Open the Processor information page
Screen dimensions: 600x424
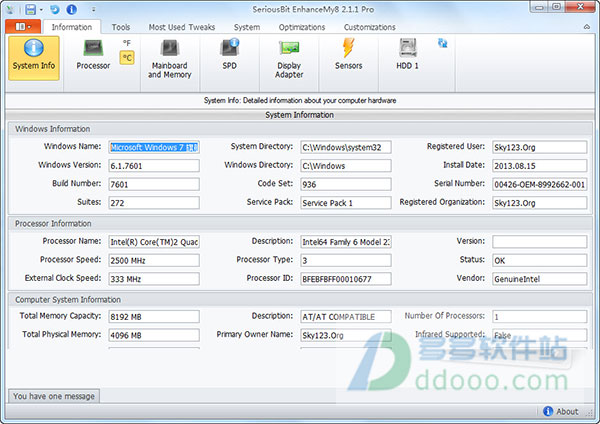click(93, 55)
